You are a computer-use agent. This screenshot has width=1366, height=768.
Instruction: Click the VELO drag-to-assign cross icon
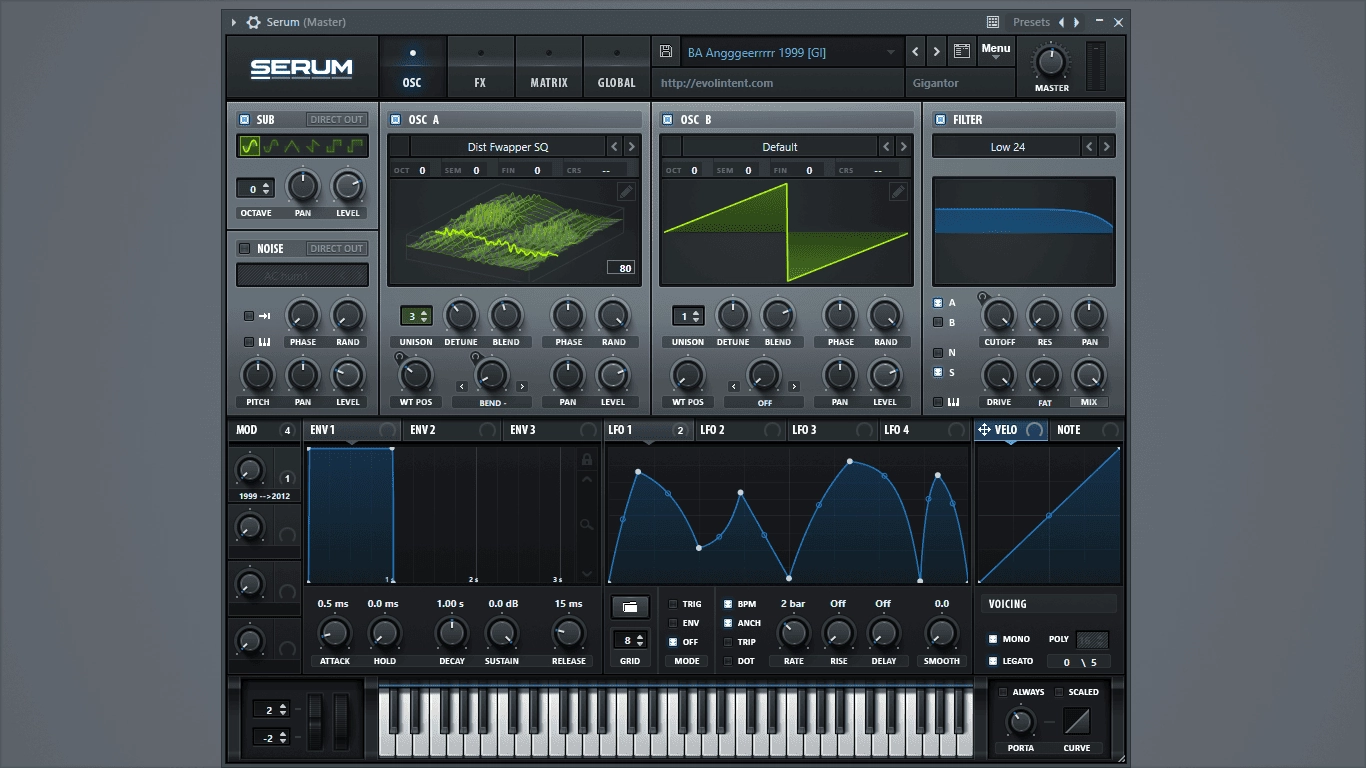pos(984,430)
